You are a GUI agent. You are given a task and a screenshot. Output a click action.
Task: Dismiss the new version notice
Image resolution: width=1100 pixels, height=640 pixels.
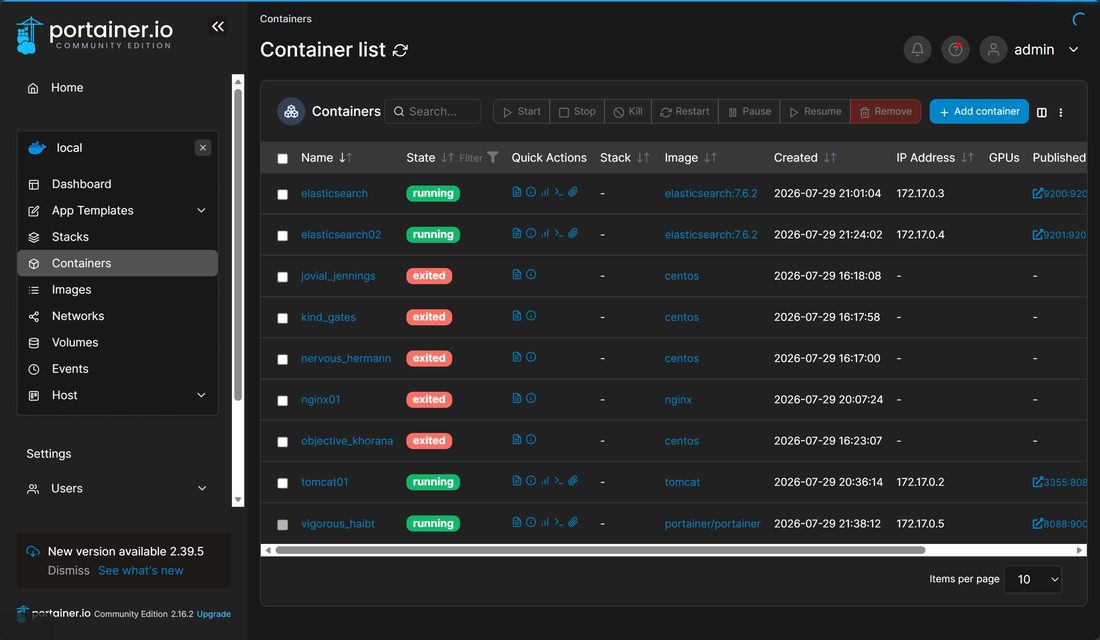pos(69,571)
